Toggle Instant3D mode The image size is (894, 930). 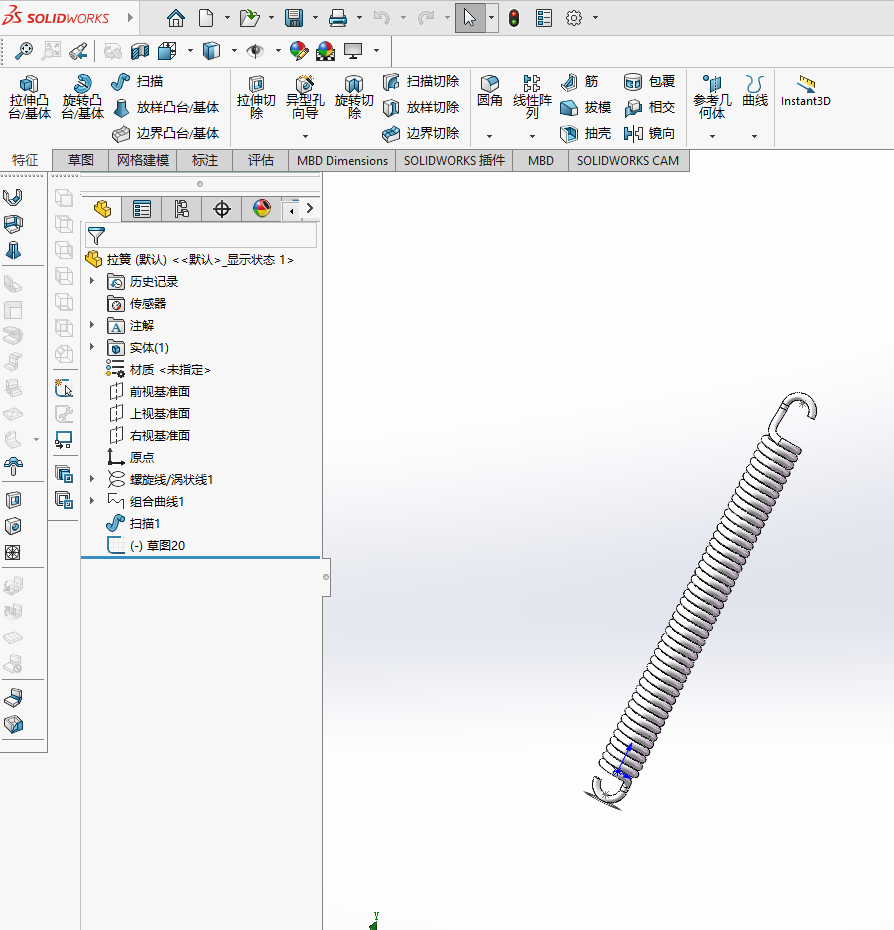tap(806, 91)
